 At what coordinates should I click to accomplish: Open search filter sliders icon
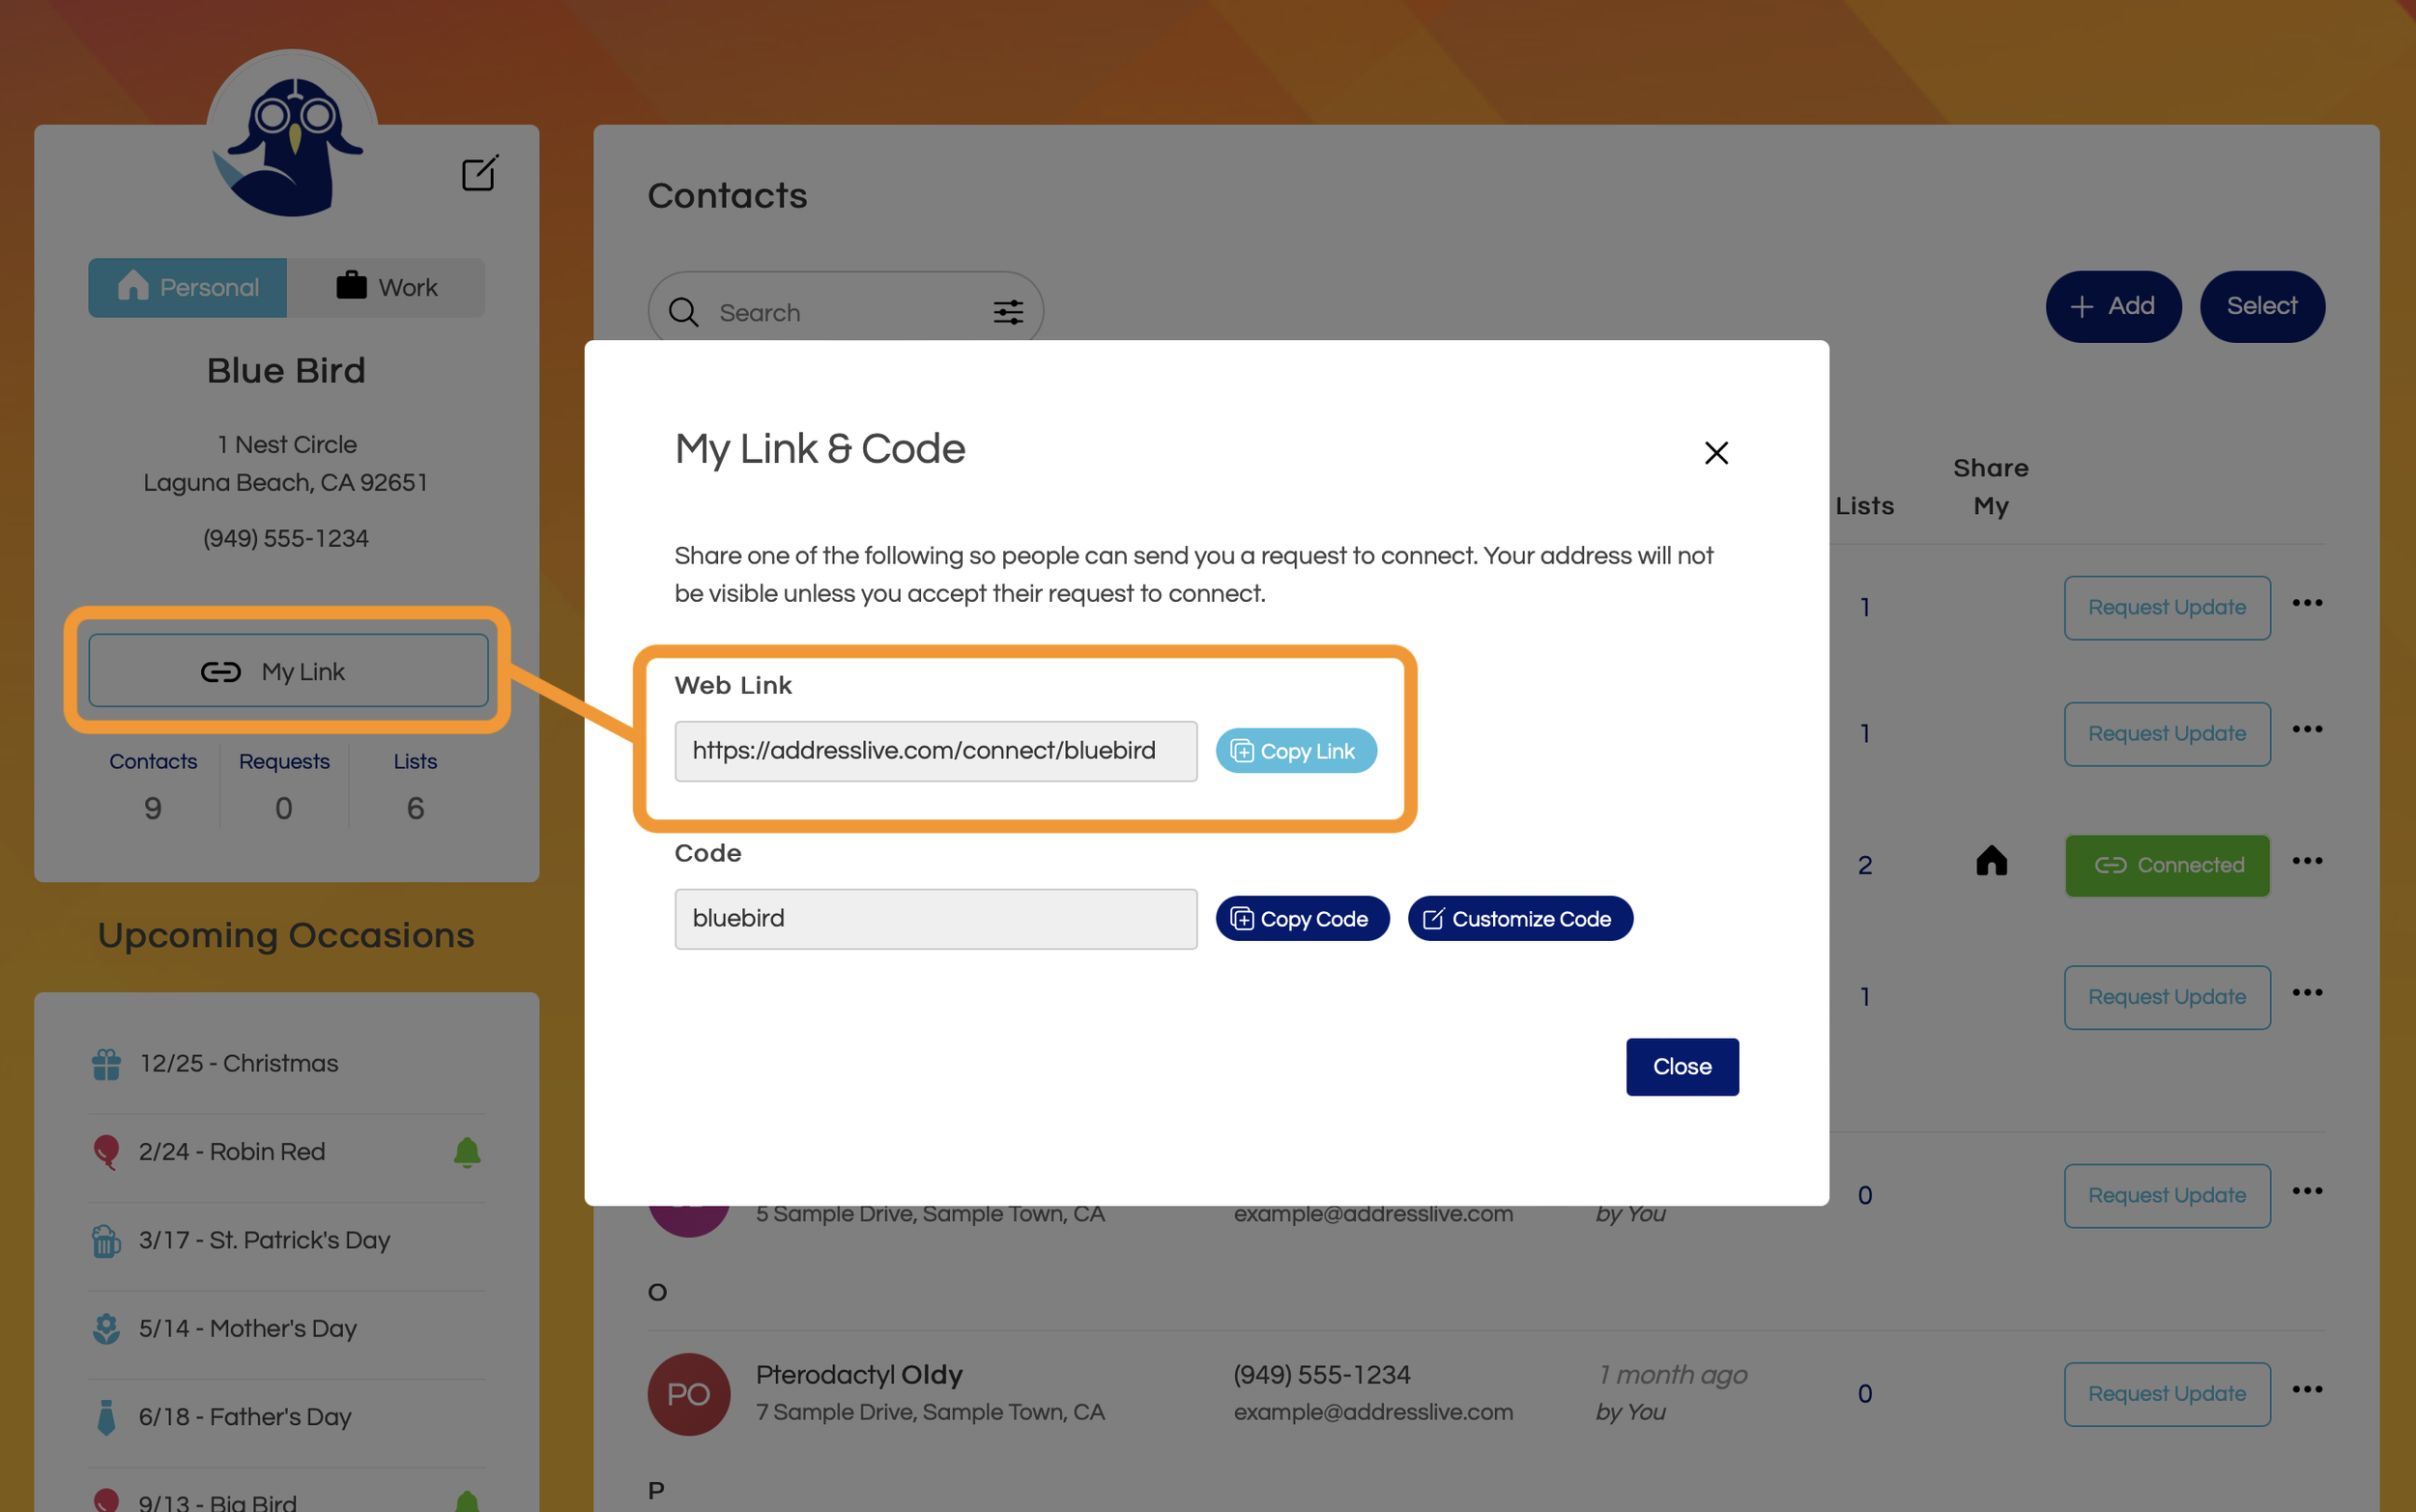coord(1008,312)
